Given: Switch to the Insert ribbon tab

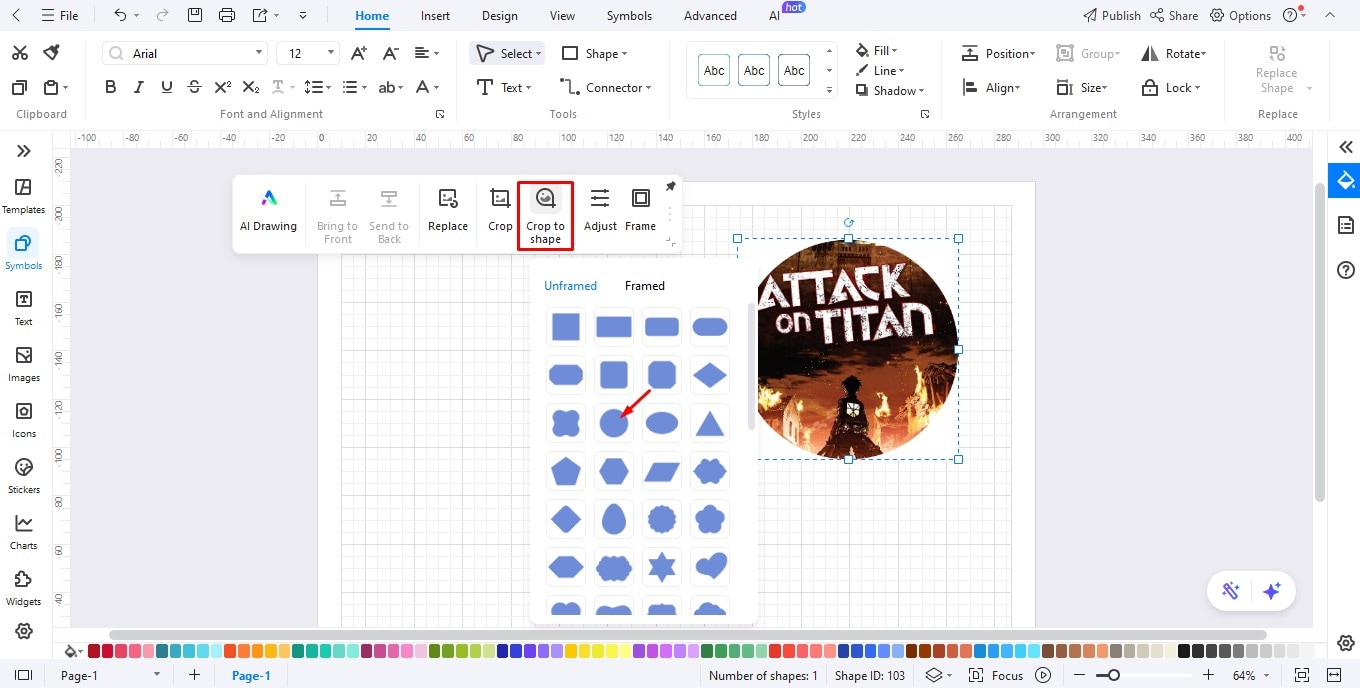Looking at the screenshot, I should (x=435, y=16).
